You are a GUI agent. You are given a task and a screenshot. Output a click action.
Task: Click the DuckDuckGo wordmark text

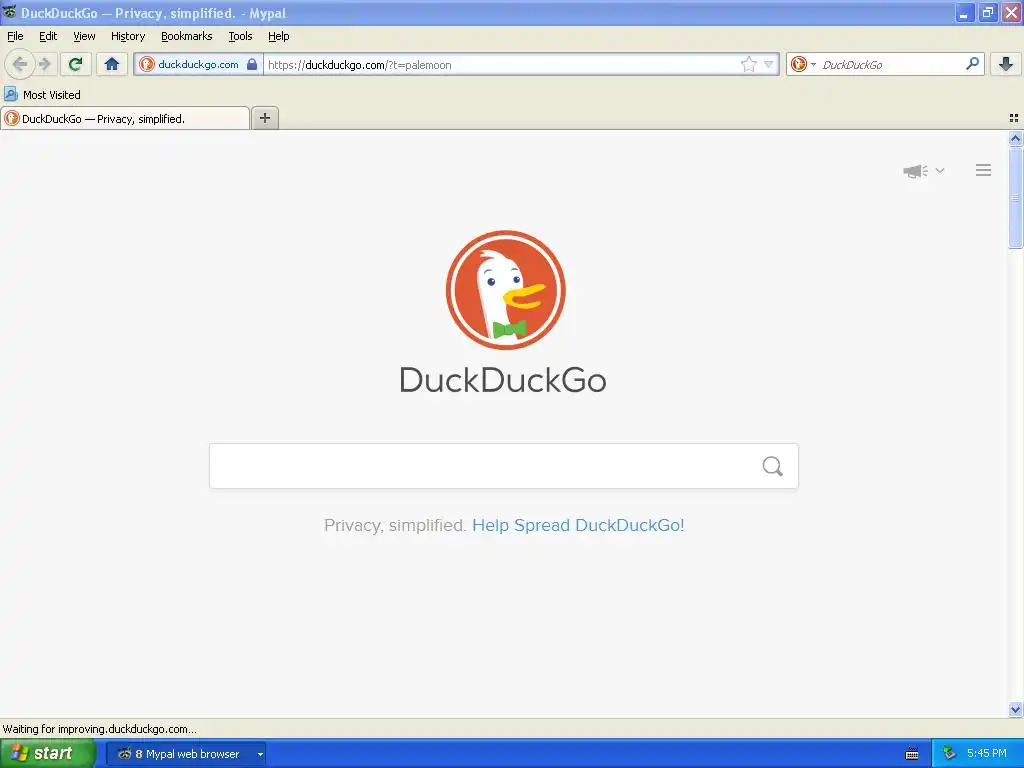502,379
